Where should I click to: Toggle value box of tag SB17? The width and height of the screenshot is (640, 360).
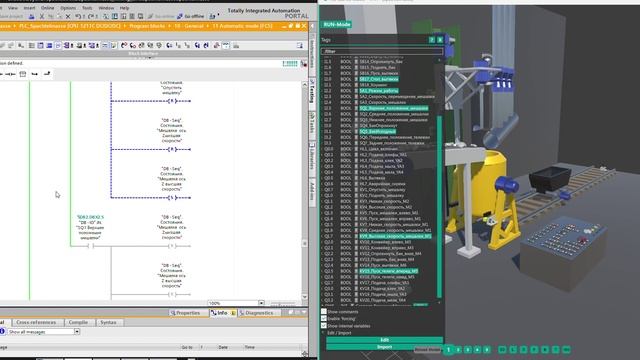356,79
